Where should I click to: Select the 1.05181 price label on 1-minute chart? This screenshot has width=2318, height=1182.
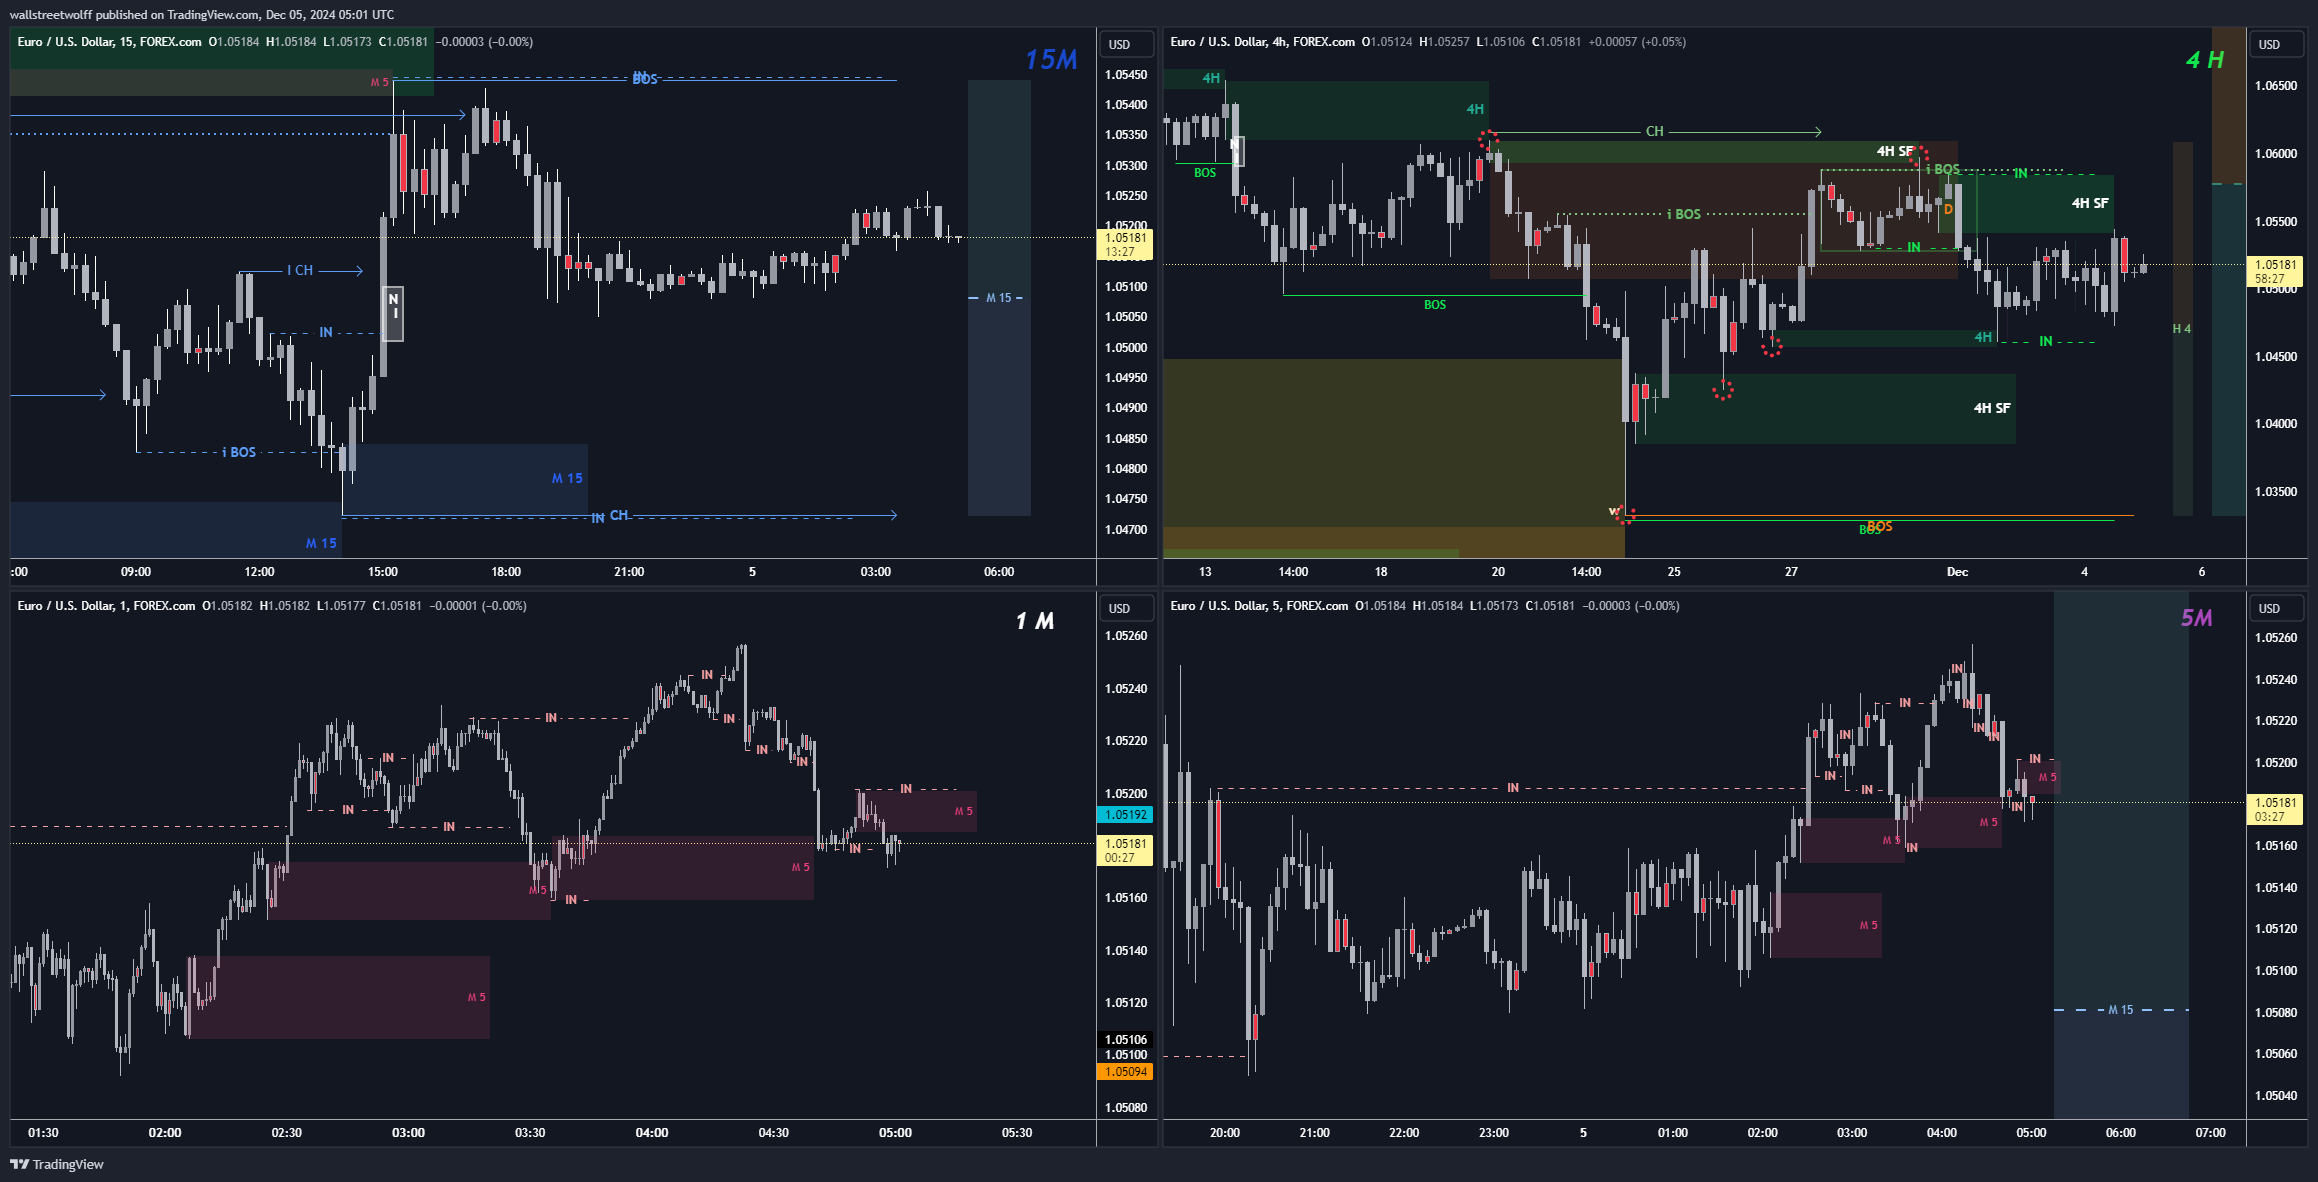tap(1125, 850)
